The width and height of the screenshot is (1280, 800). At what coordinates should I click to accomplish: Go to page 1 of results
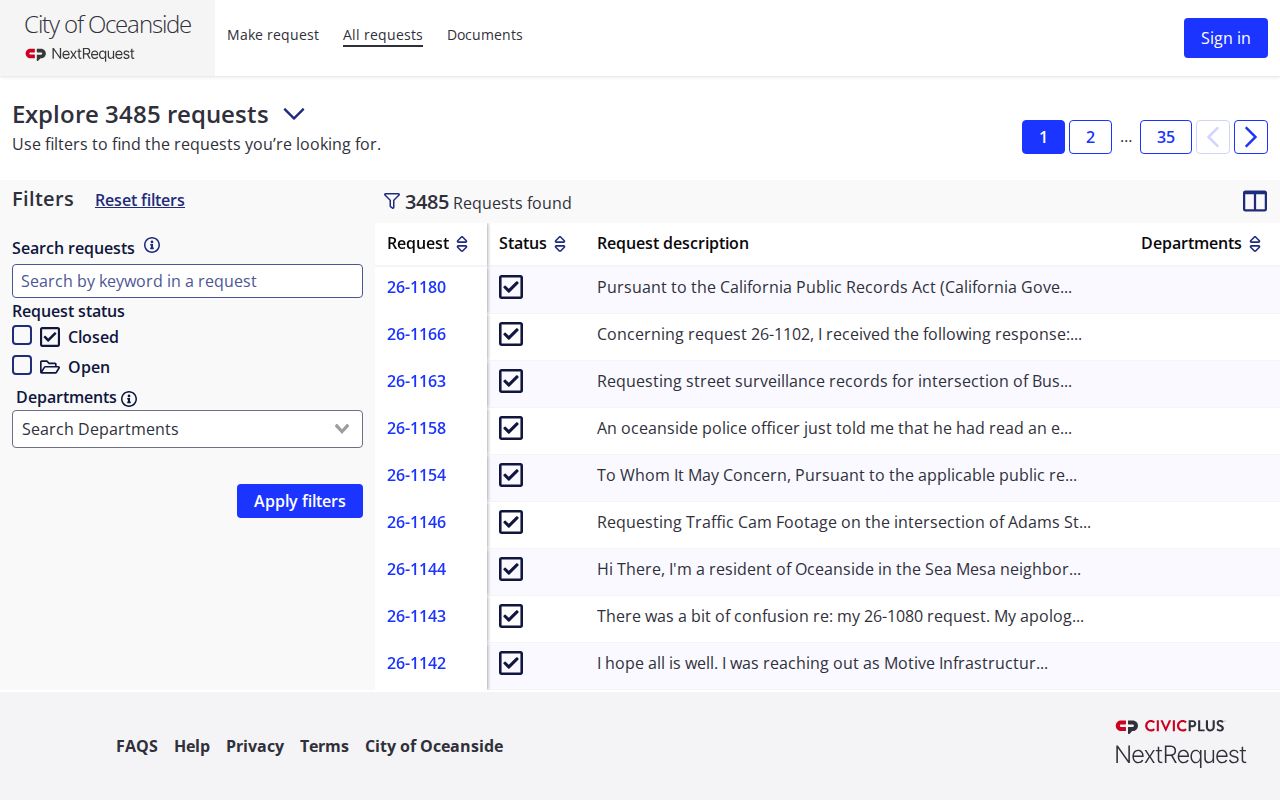(1043, 137)
